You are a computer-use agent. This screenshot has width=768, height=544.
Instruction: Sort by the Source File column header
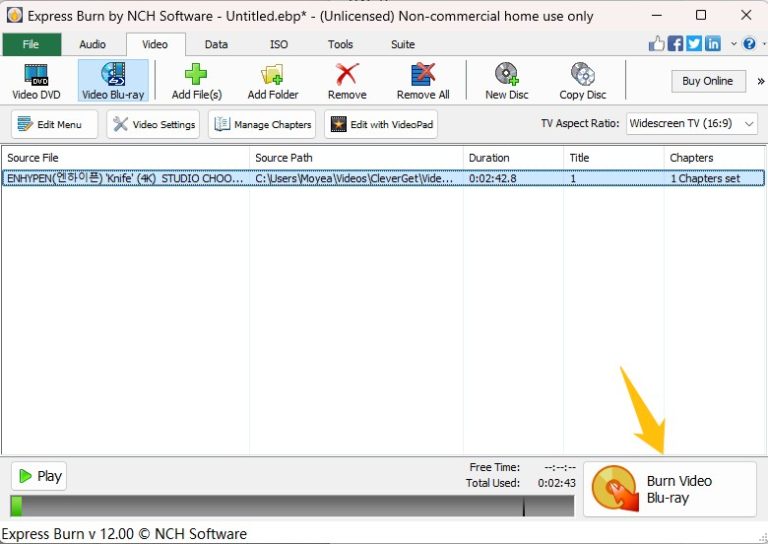[x=125, y=158]
